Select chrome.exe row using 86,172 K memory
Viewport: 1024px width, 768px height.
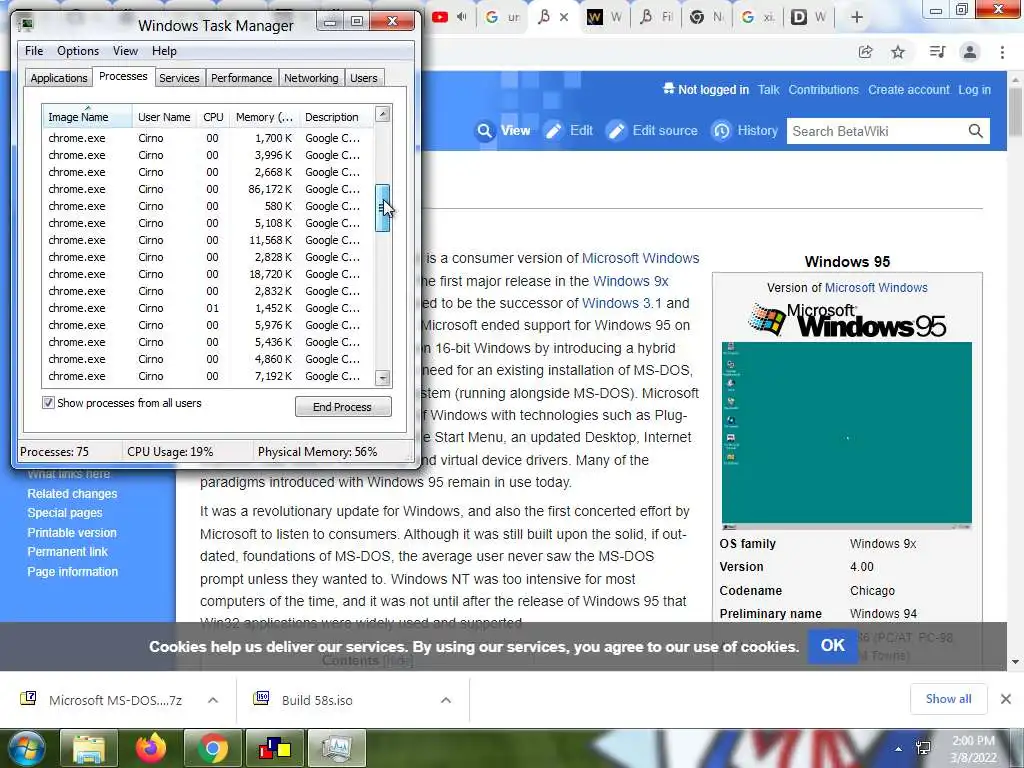click(x=208, y=189)
